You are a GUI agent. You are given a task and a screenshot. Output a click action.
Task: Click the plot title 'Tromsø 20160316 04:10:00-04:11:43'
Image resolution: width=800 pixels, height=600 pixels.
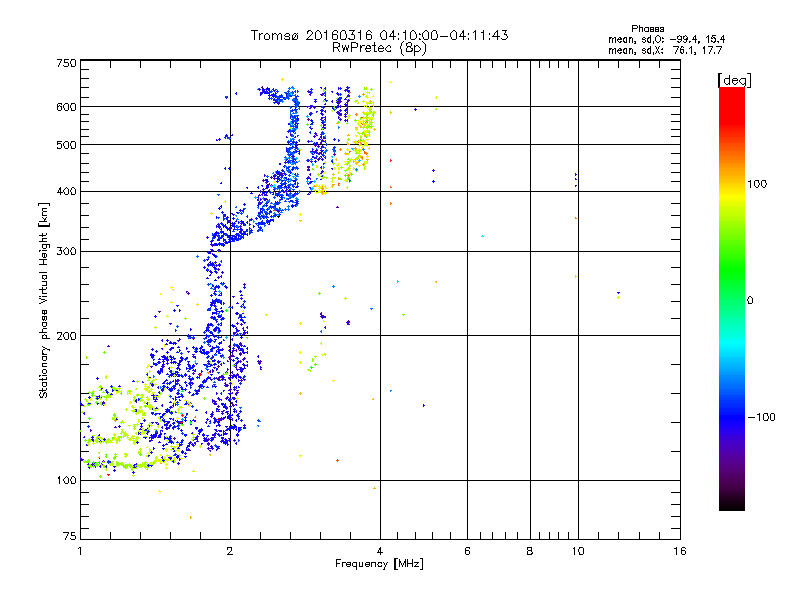(x=379, y=35)
